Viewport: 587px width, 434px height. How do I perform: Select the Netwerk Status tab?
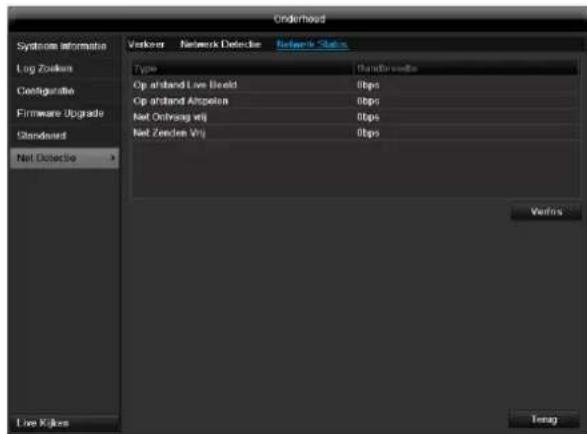tap(312, 45)
